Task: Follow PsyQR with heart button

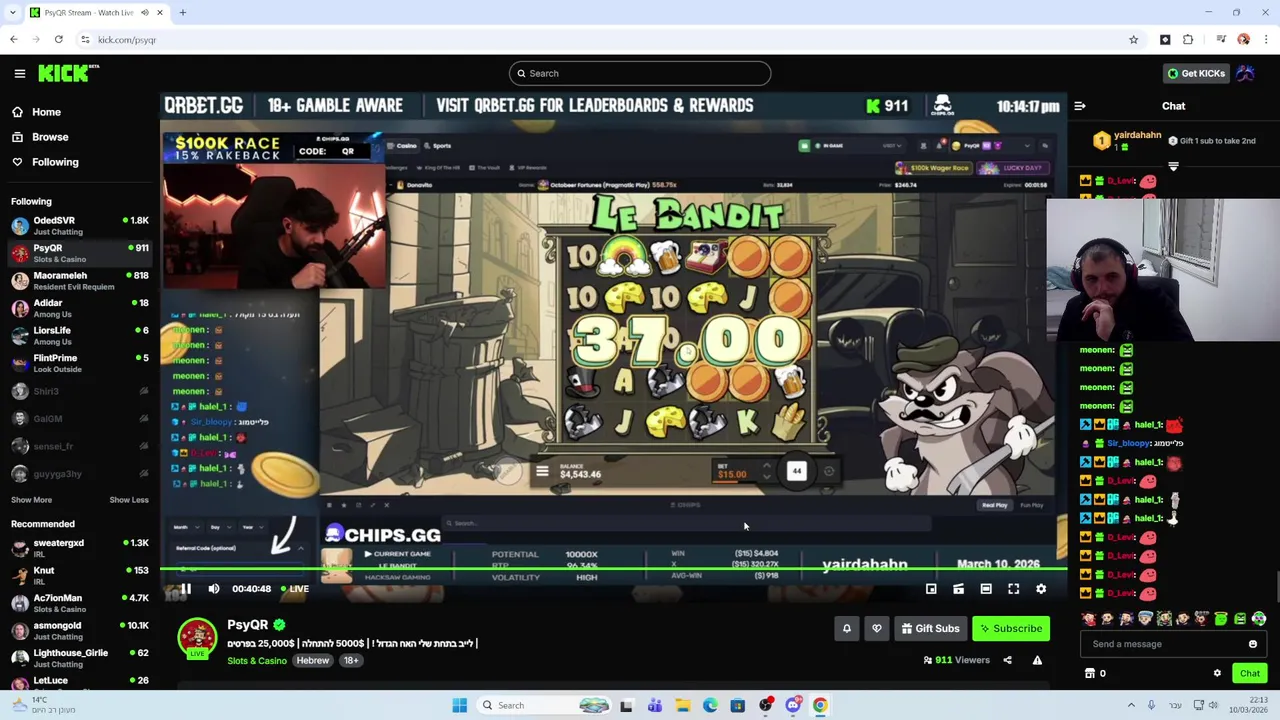Action: pyautogui.click(x=876, y=629)
